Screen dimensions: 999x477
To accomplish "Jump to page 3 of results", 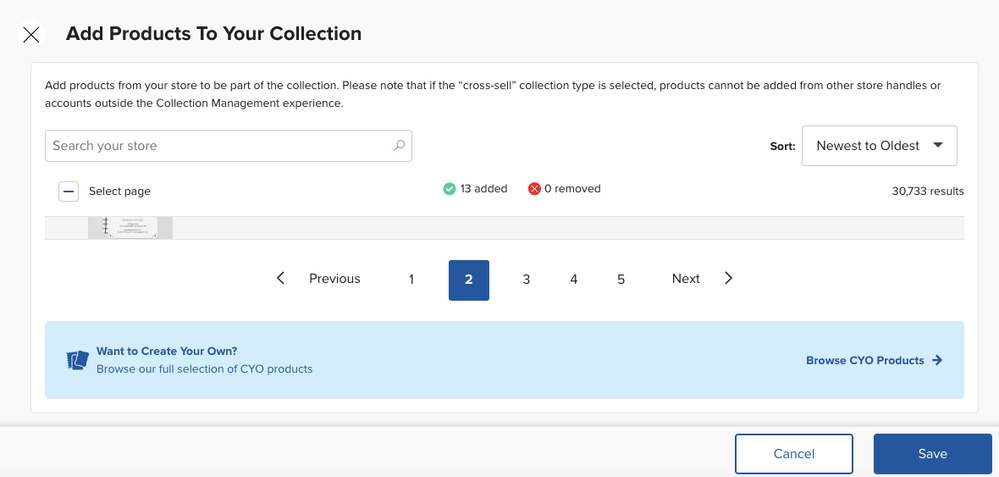I will click(526, 280).
